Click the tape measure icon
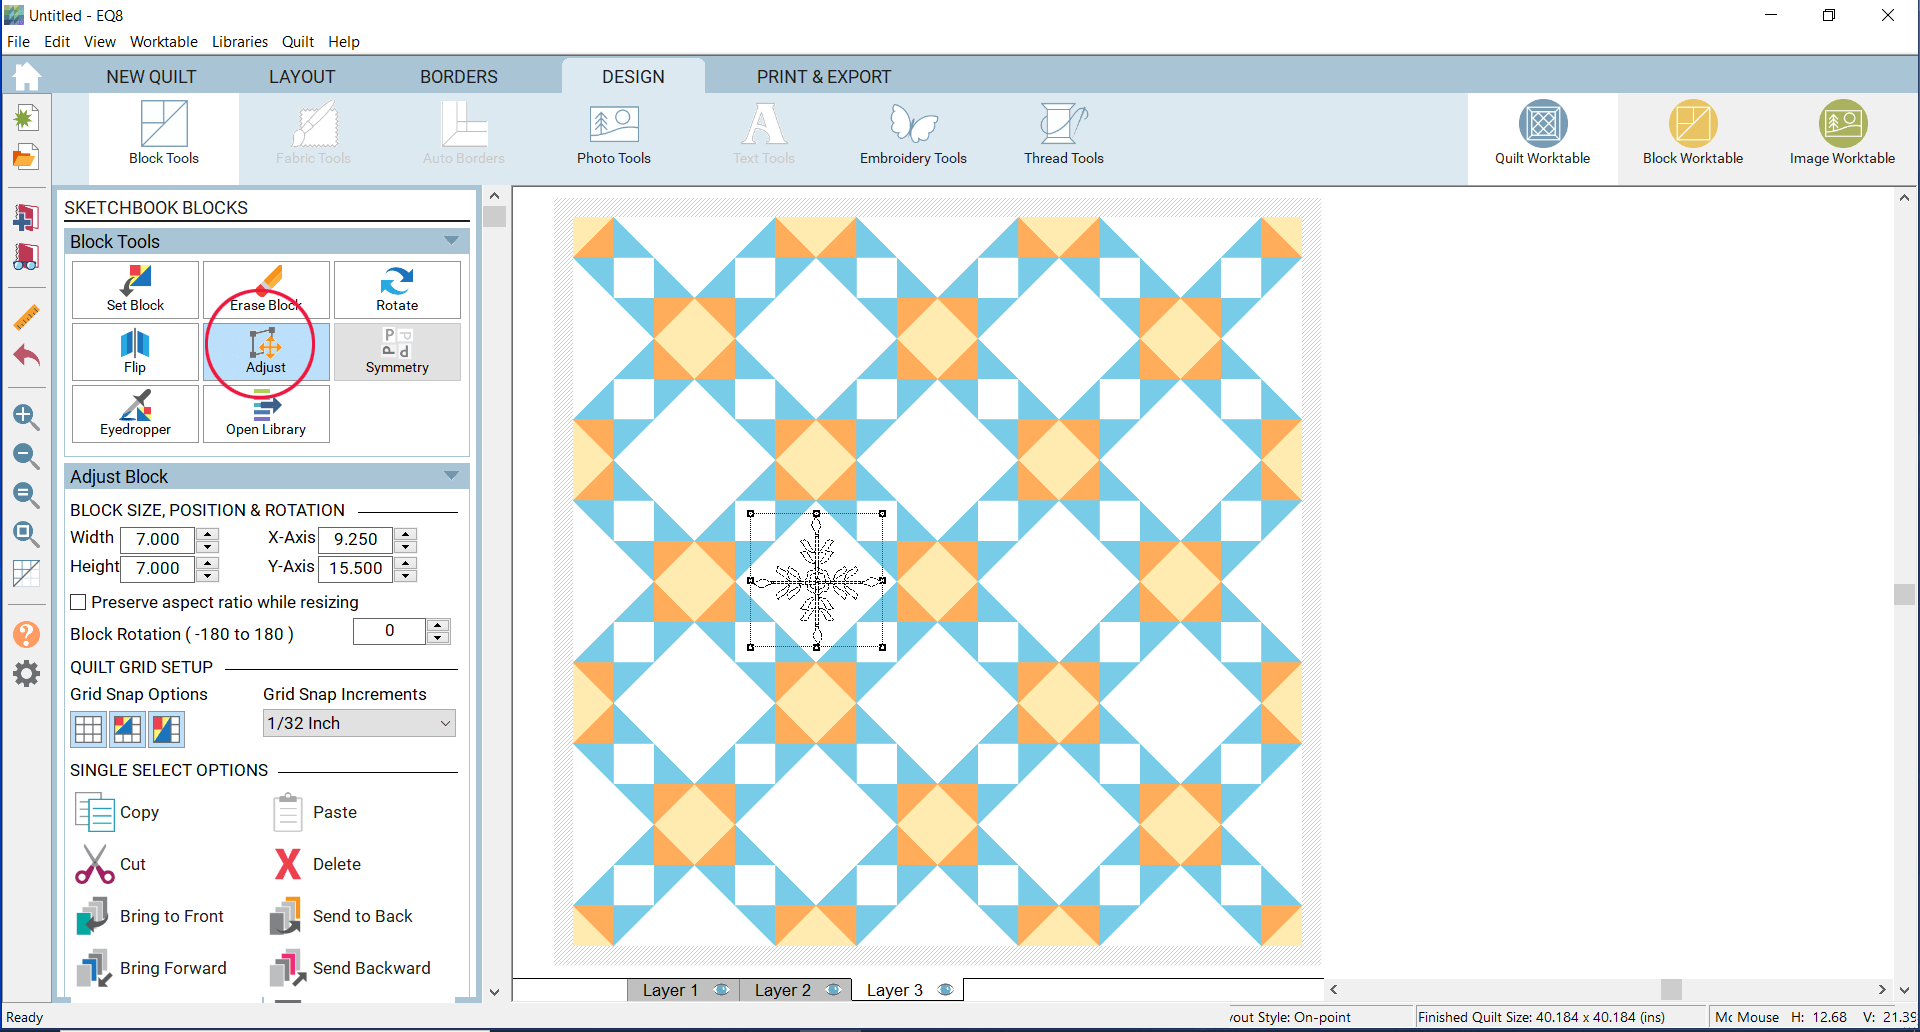 tap(26, 318)
